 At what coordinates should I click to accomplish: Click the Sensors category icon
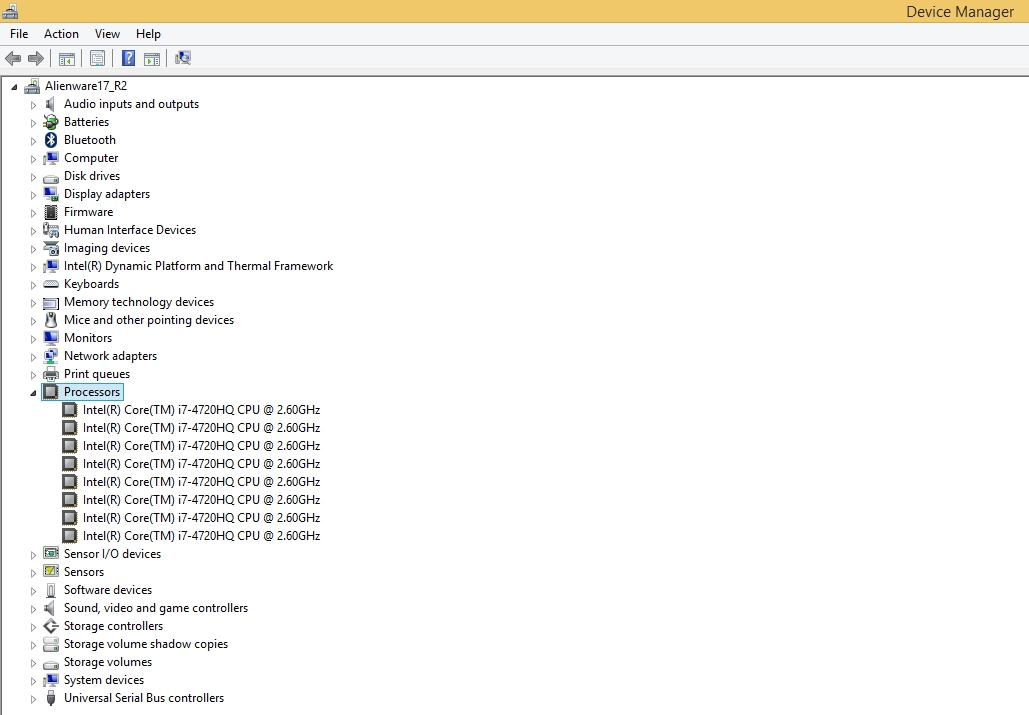[51, 572]
